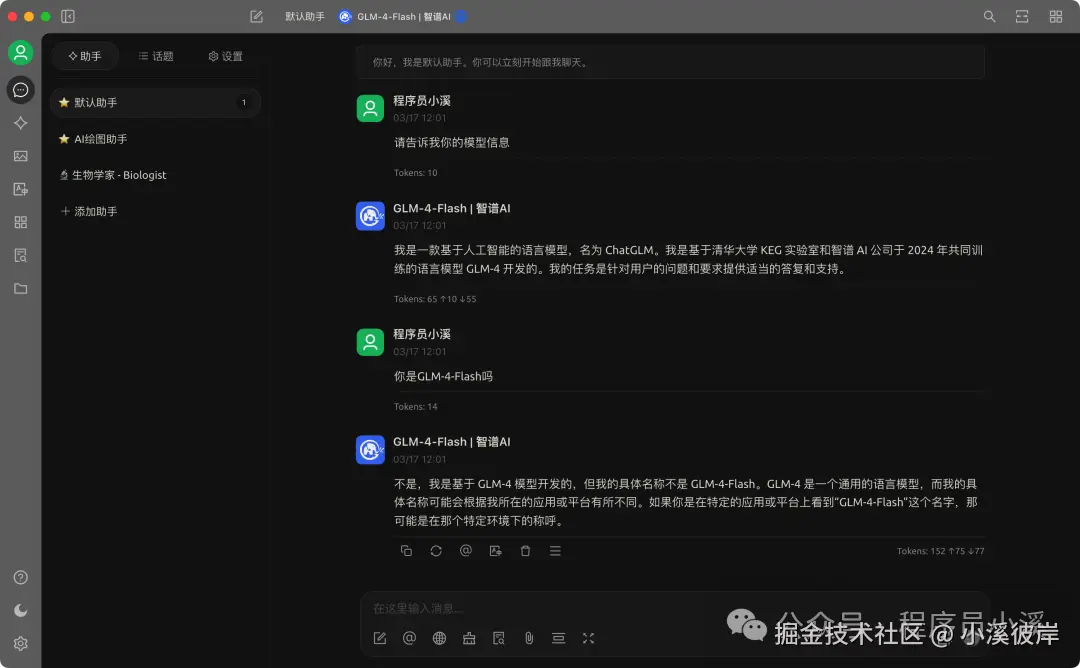The image size is (1080, 668).
Task: Open more options menu on the assistant message
Action: point(555,550)
